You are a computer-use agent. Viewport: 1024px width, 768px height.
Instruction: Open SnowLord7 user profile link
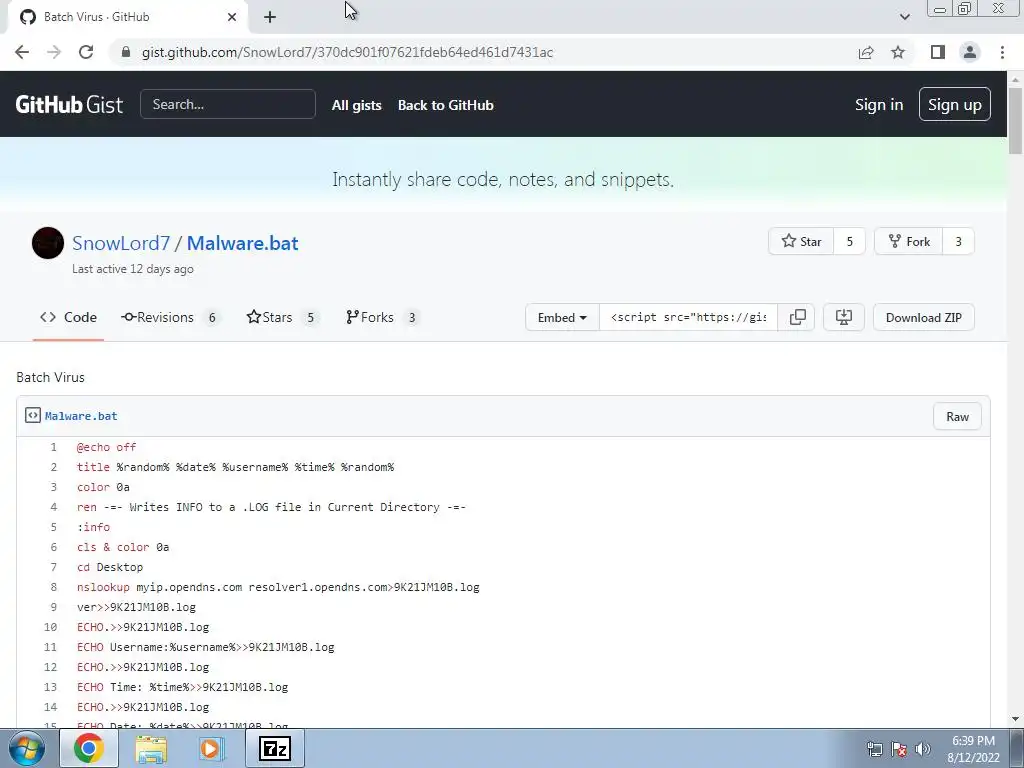[121, 243]
